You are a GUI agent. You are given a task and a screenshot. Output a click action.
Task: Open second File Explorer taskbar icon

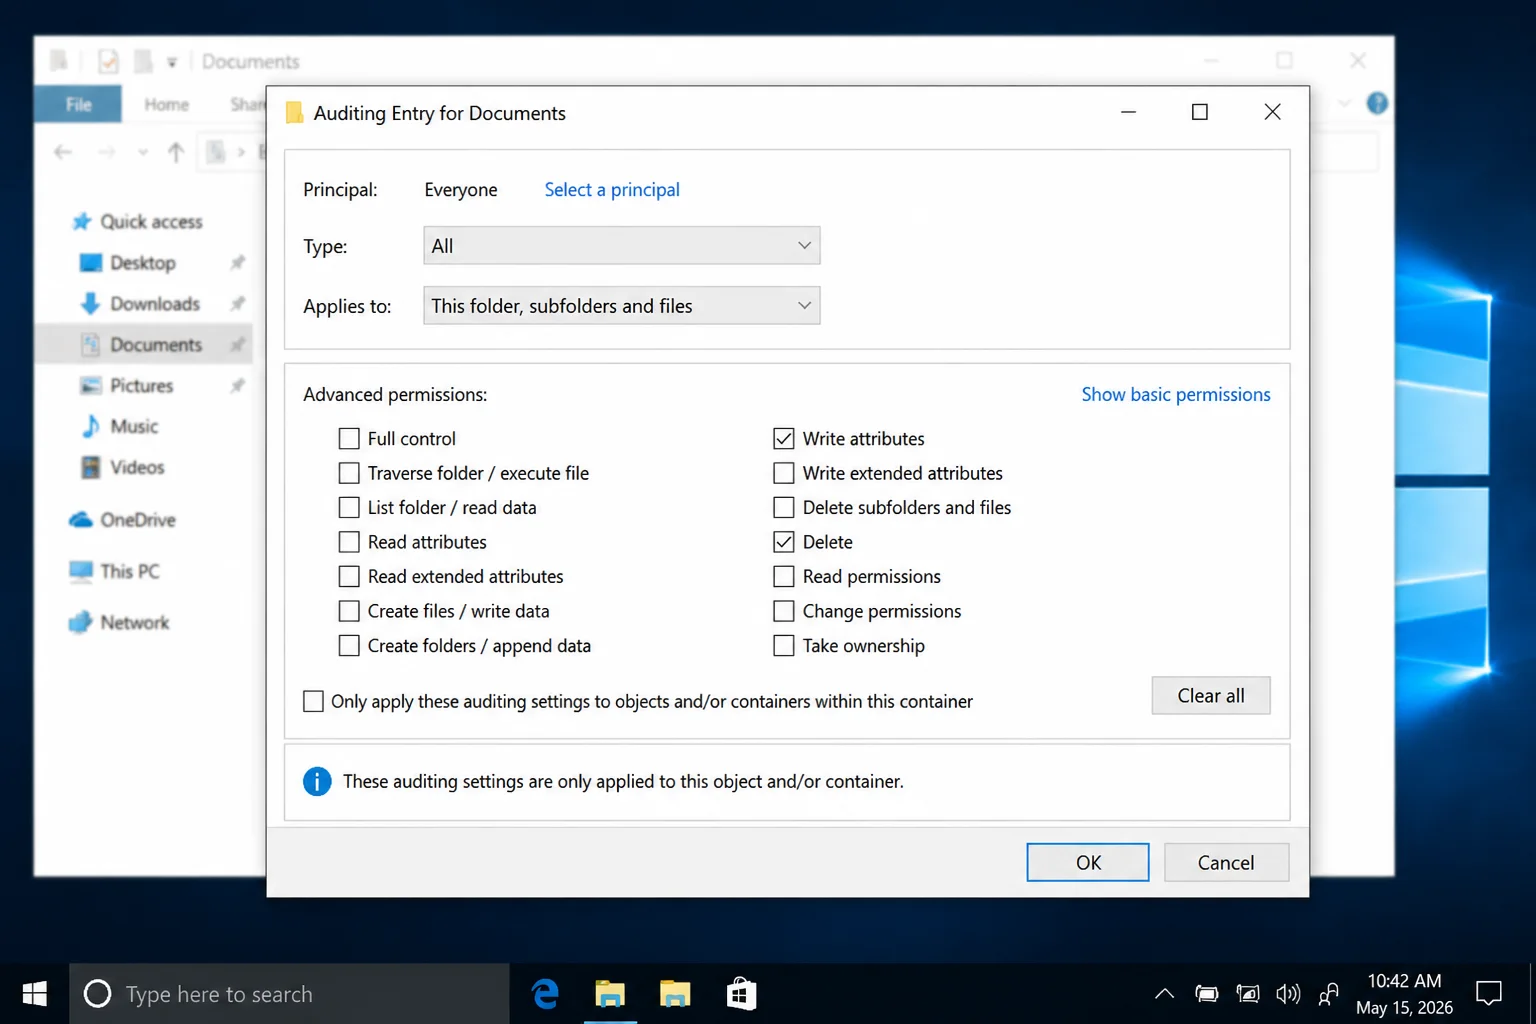point(675,993)
